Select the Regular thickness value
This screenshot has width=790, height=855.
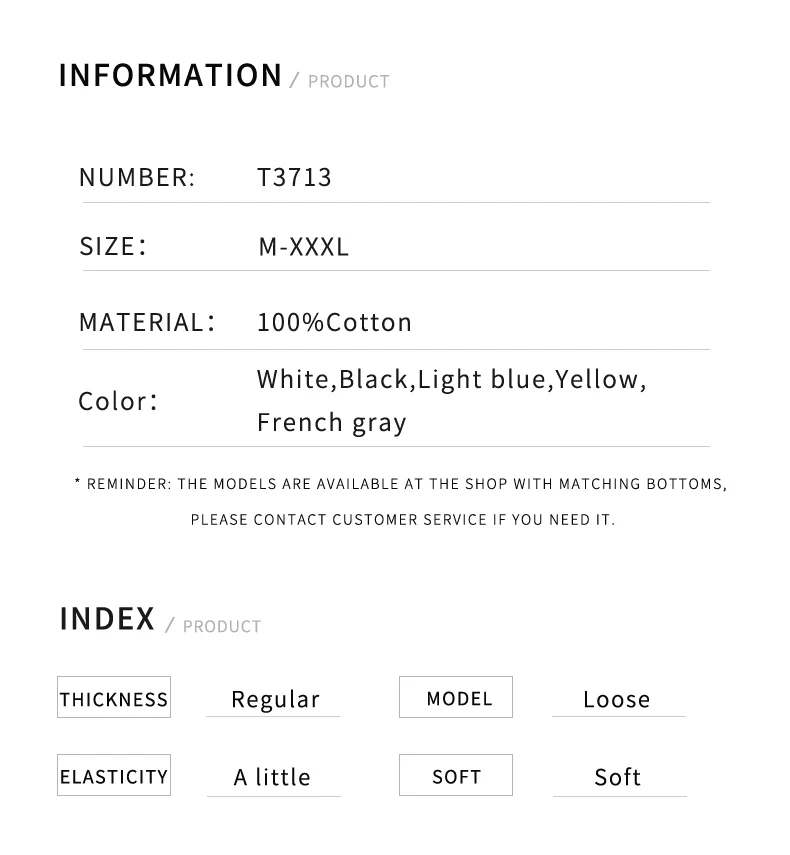[275, 700]
